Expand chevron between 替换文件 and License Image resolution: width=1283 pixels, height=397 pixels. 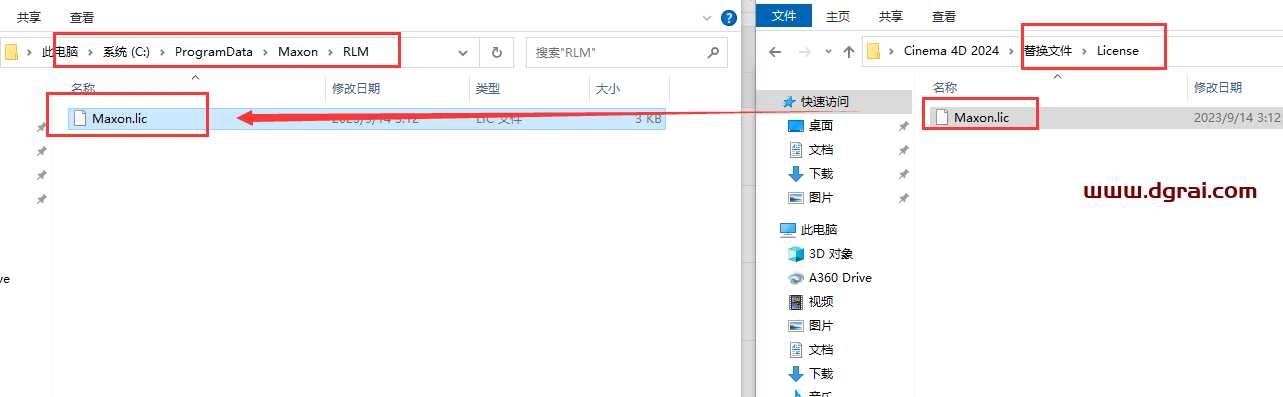[1085, 51]
